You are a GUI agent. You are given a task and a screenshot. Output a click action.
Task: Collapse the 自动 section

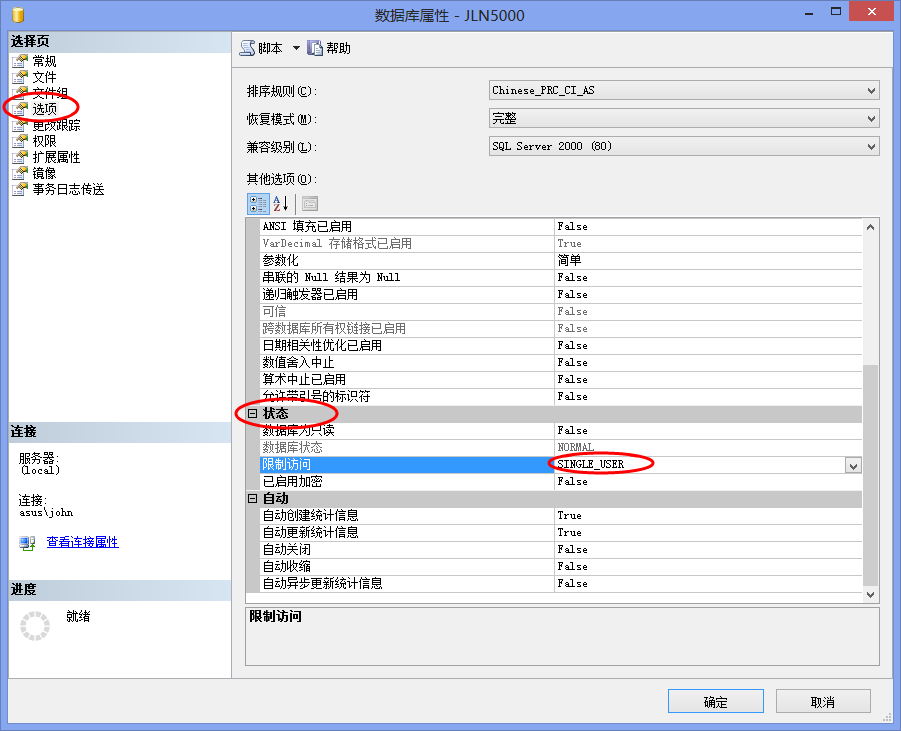(253, 499)
